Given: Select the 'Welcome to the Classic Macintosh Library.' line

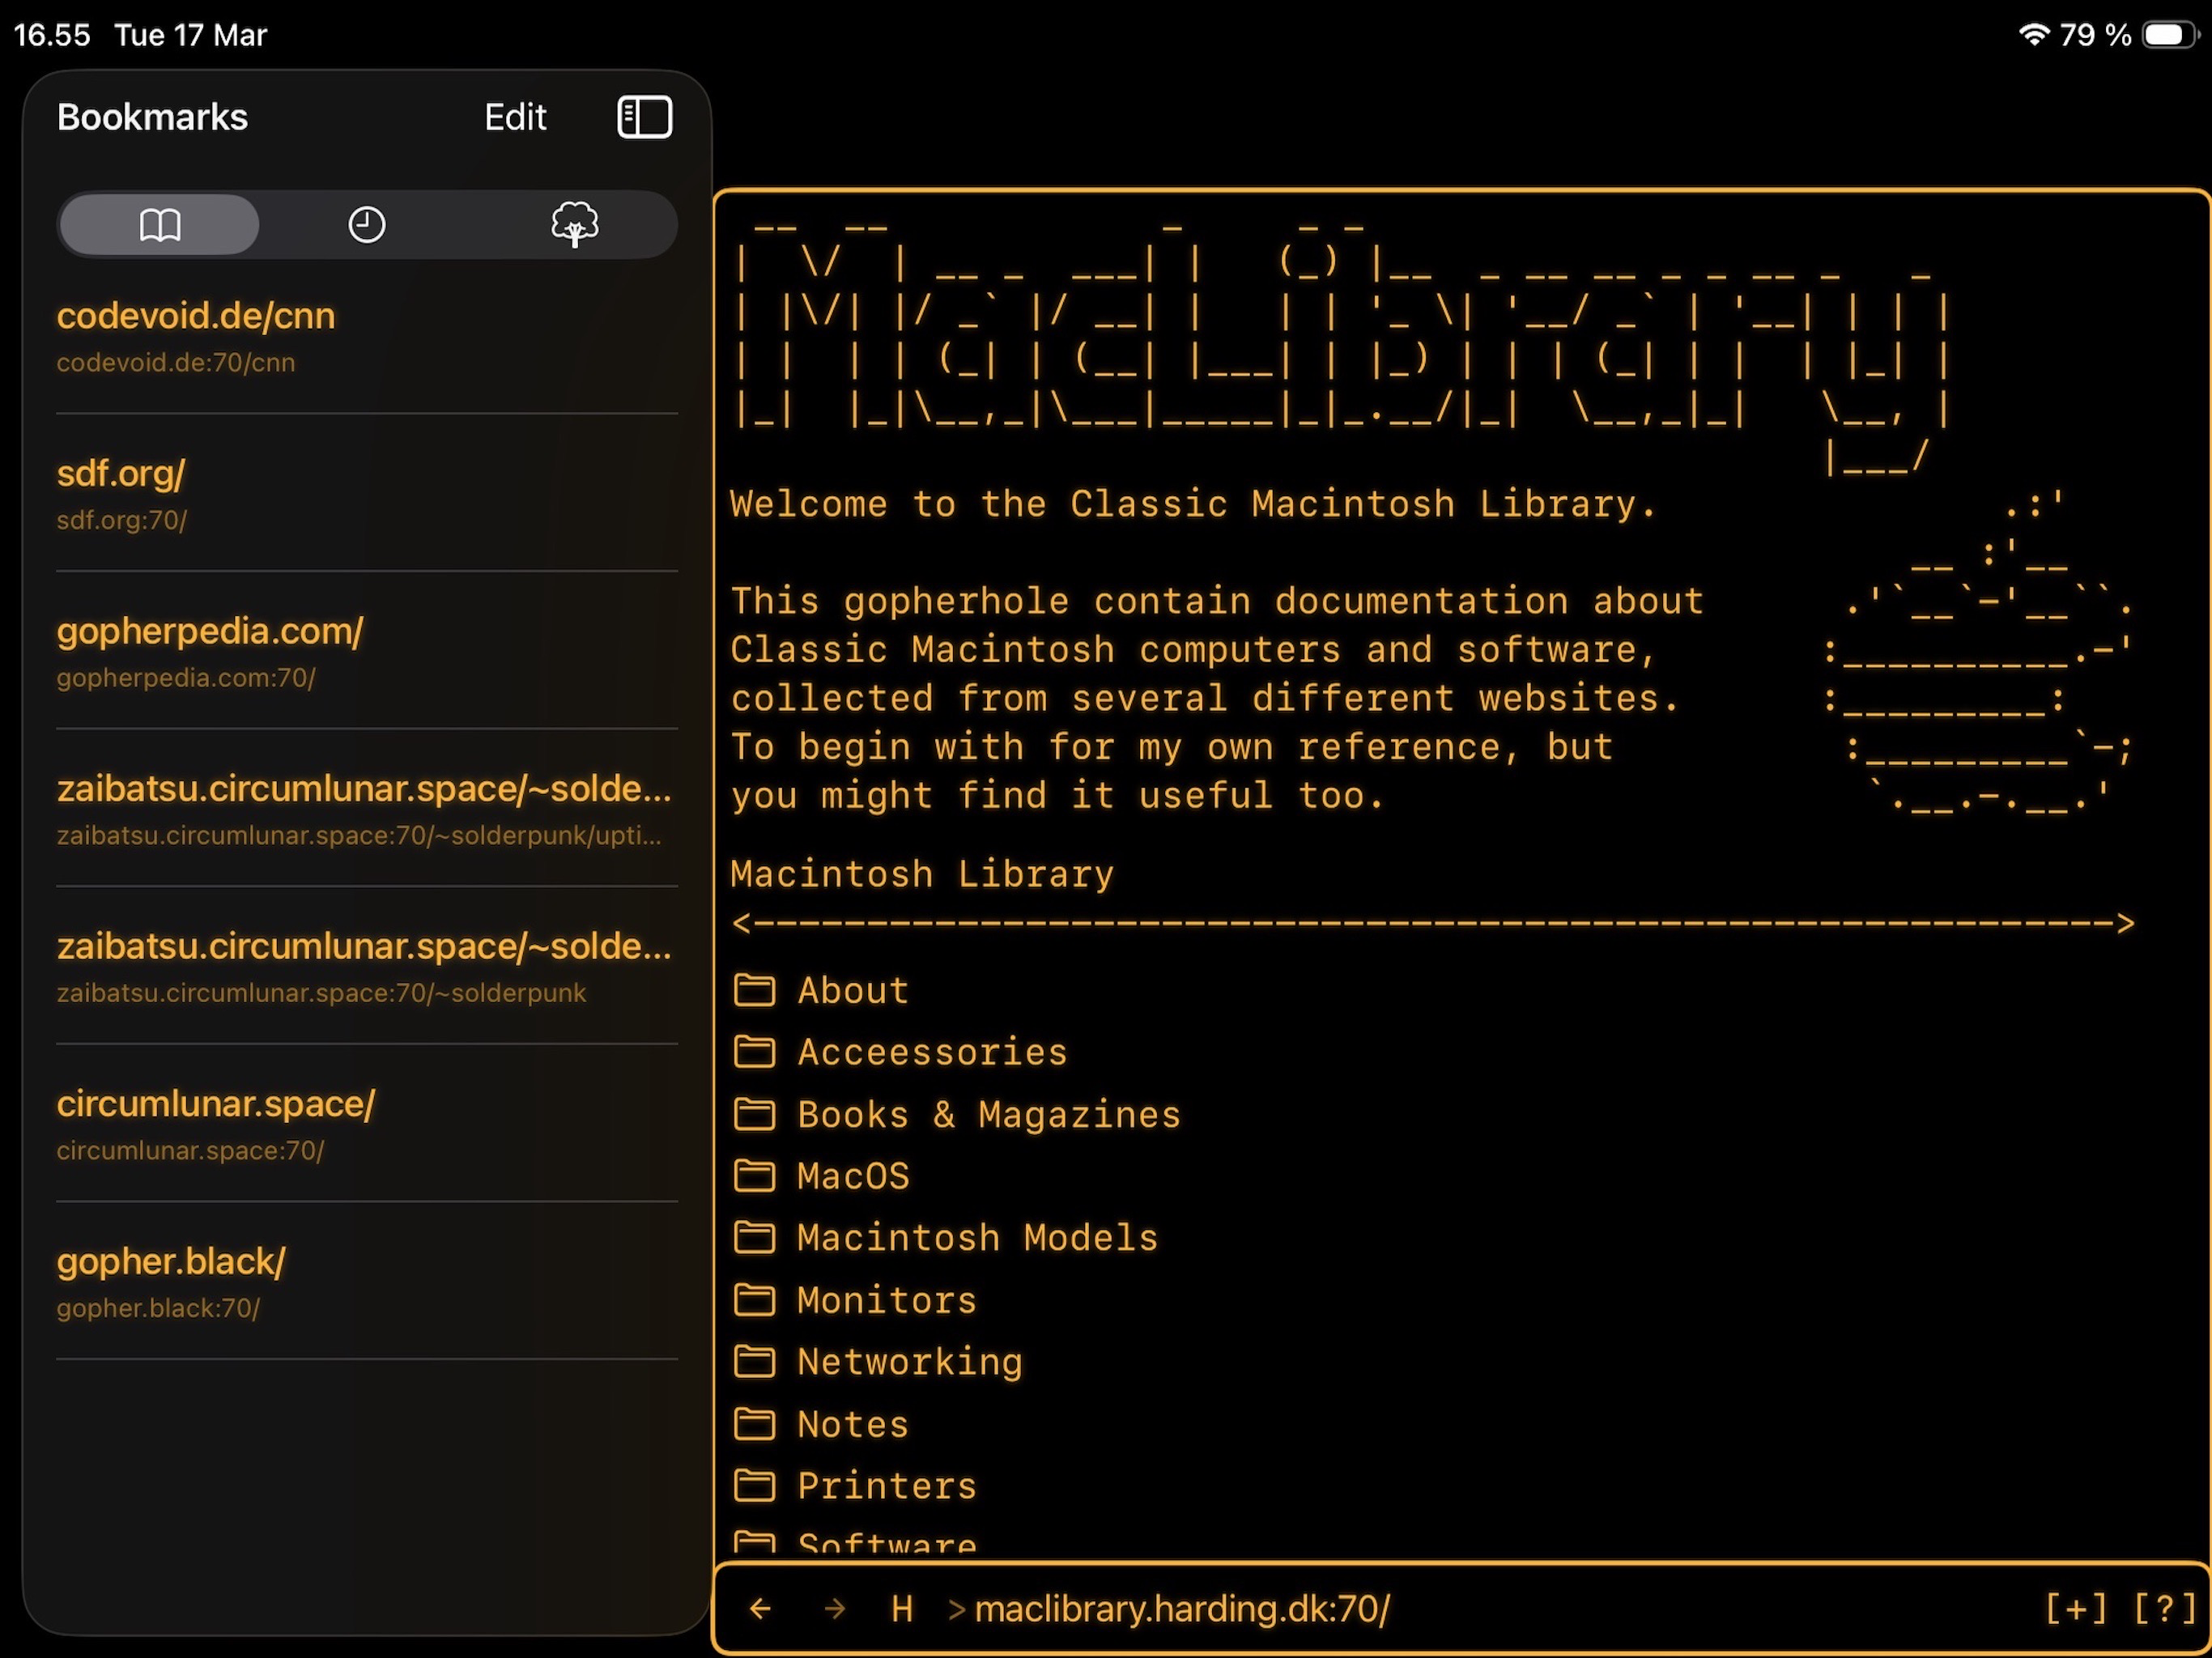Looking at the screenshot, I should [1193, 504].
